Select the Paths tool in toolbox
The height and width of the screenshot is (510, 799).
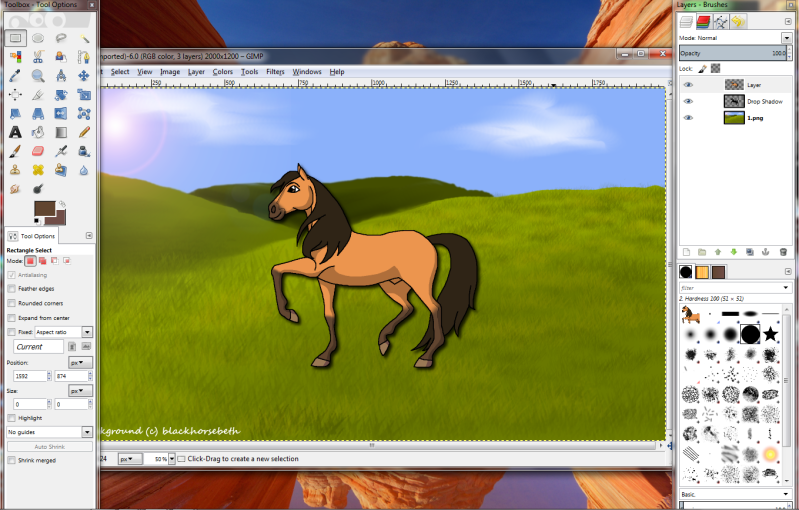coord(84,57)
